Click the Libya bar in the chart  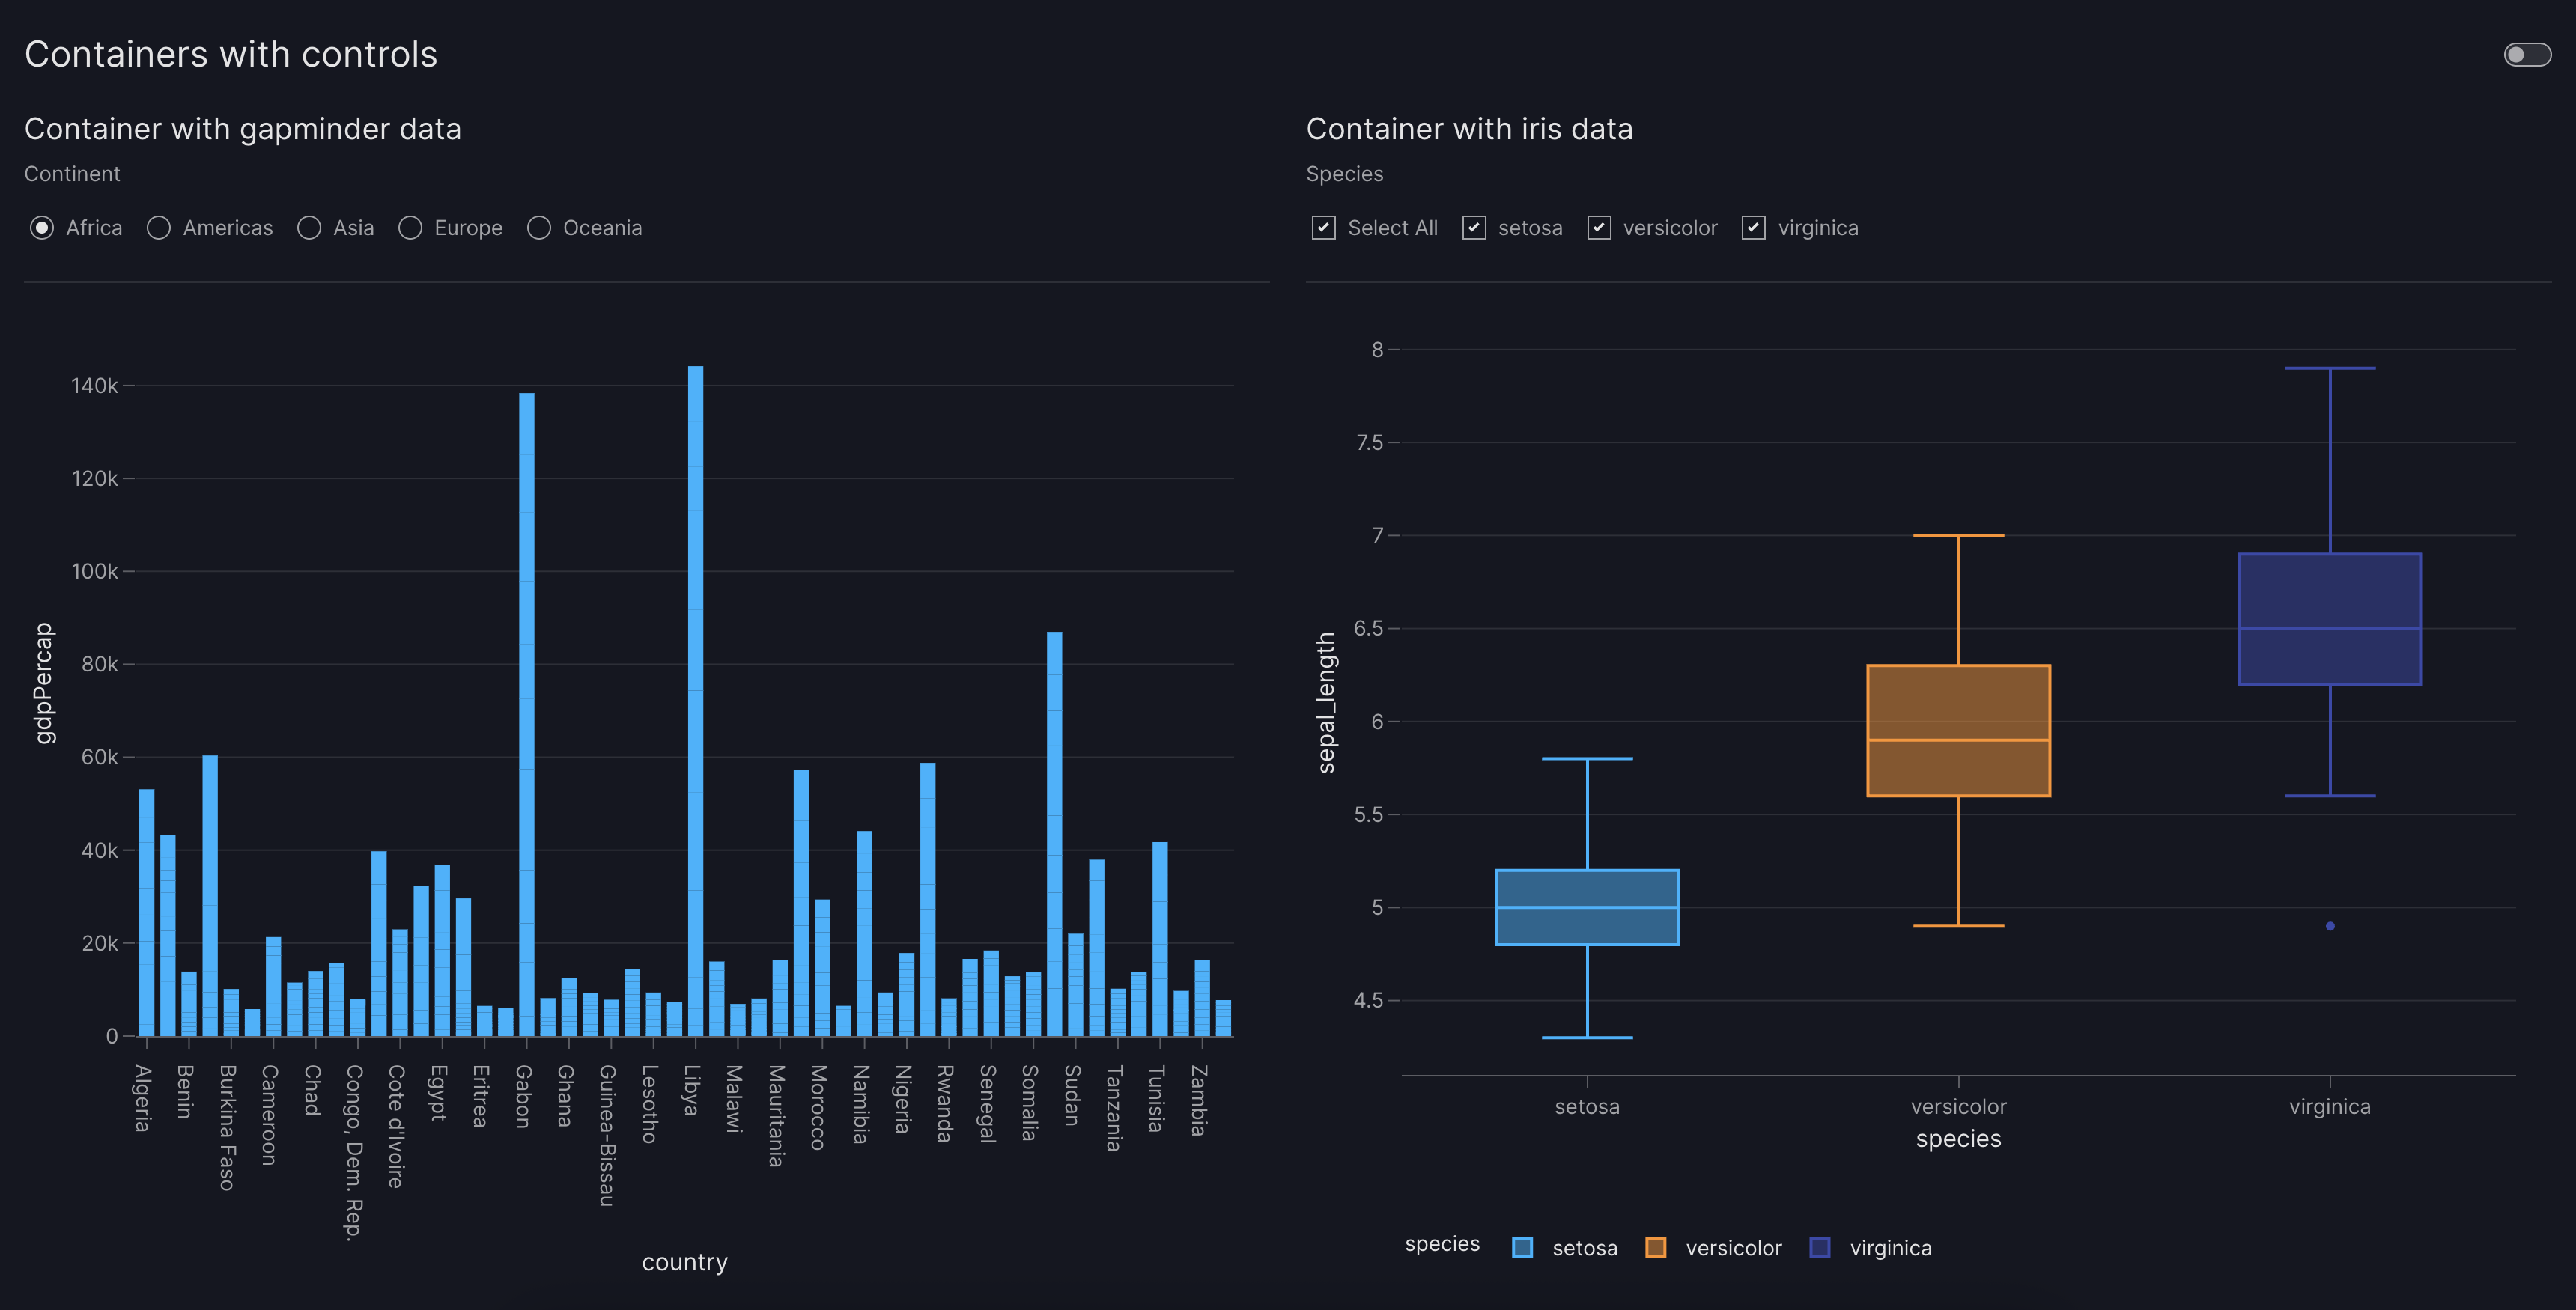pos(695,700)
